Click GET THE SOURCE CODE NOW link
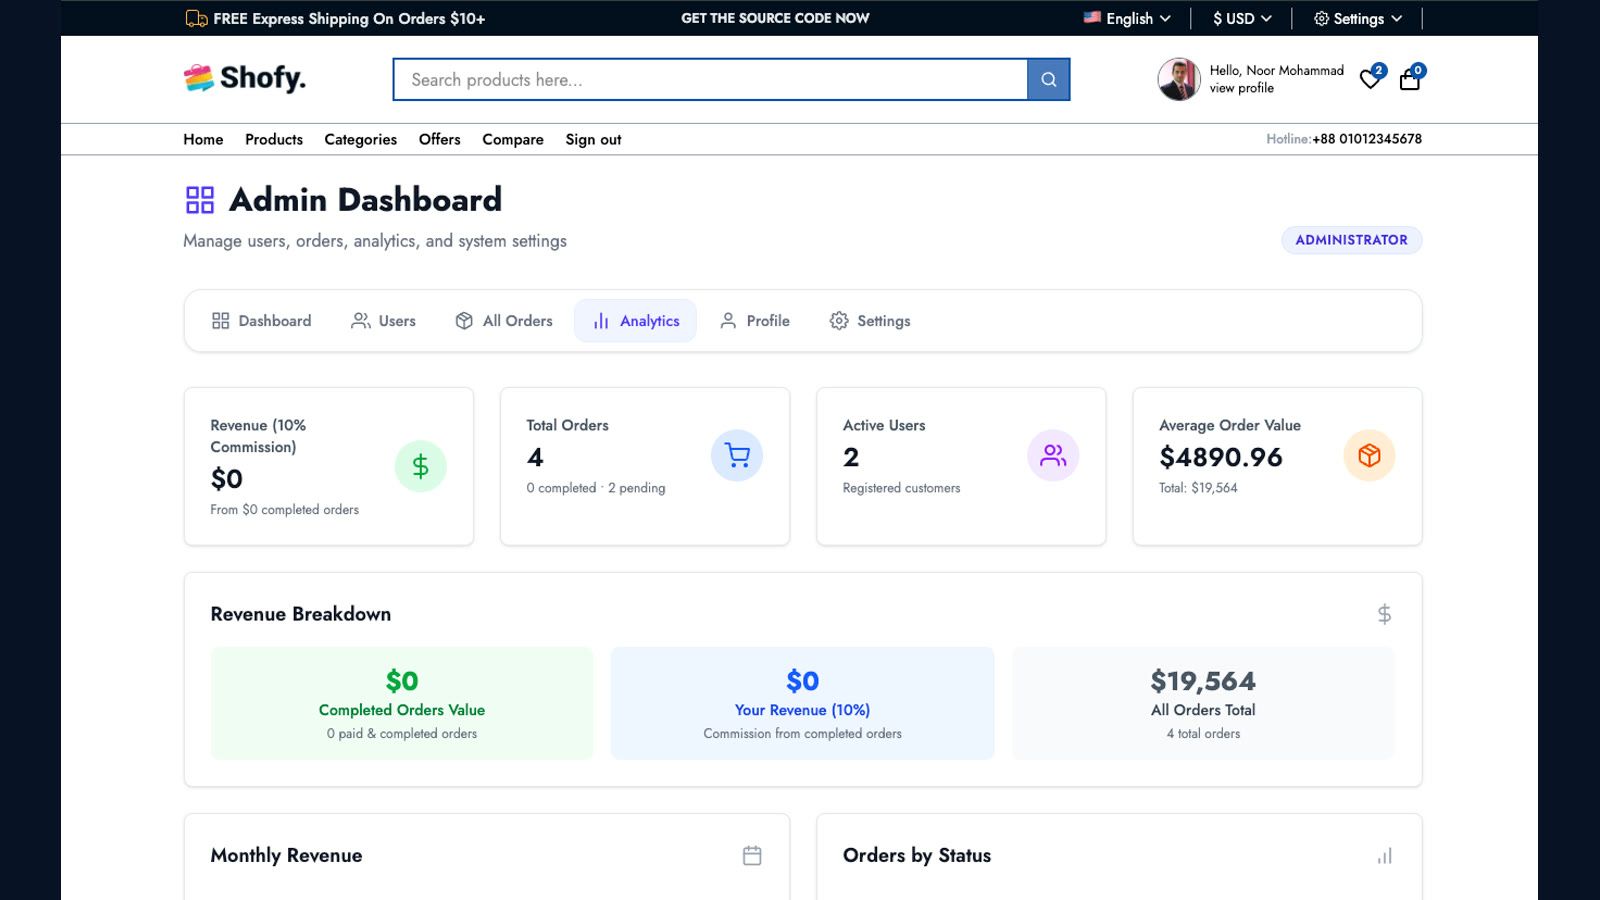This screenshot has width=1600, height=900. tap(775, 18)
